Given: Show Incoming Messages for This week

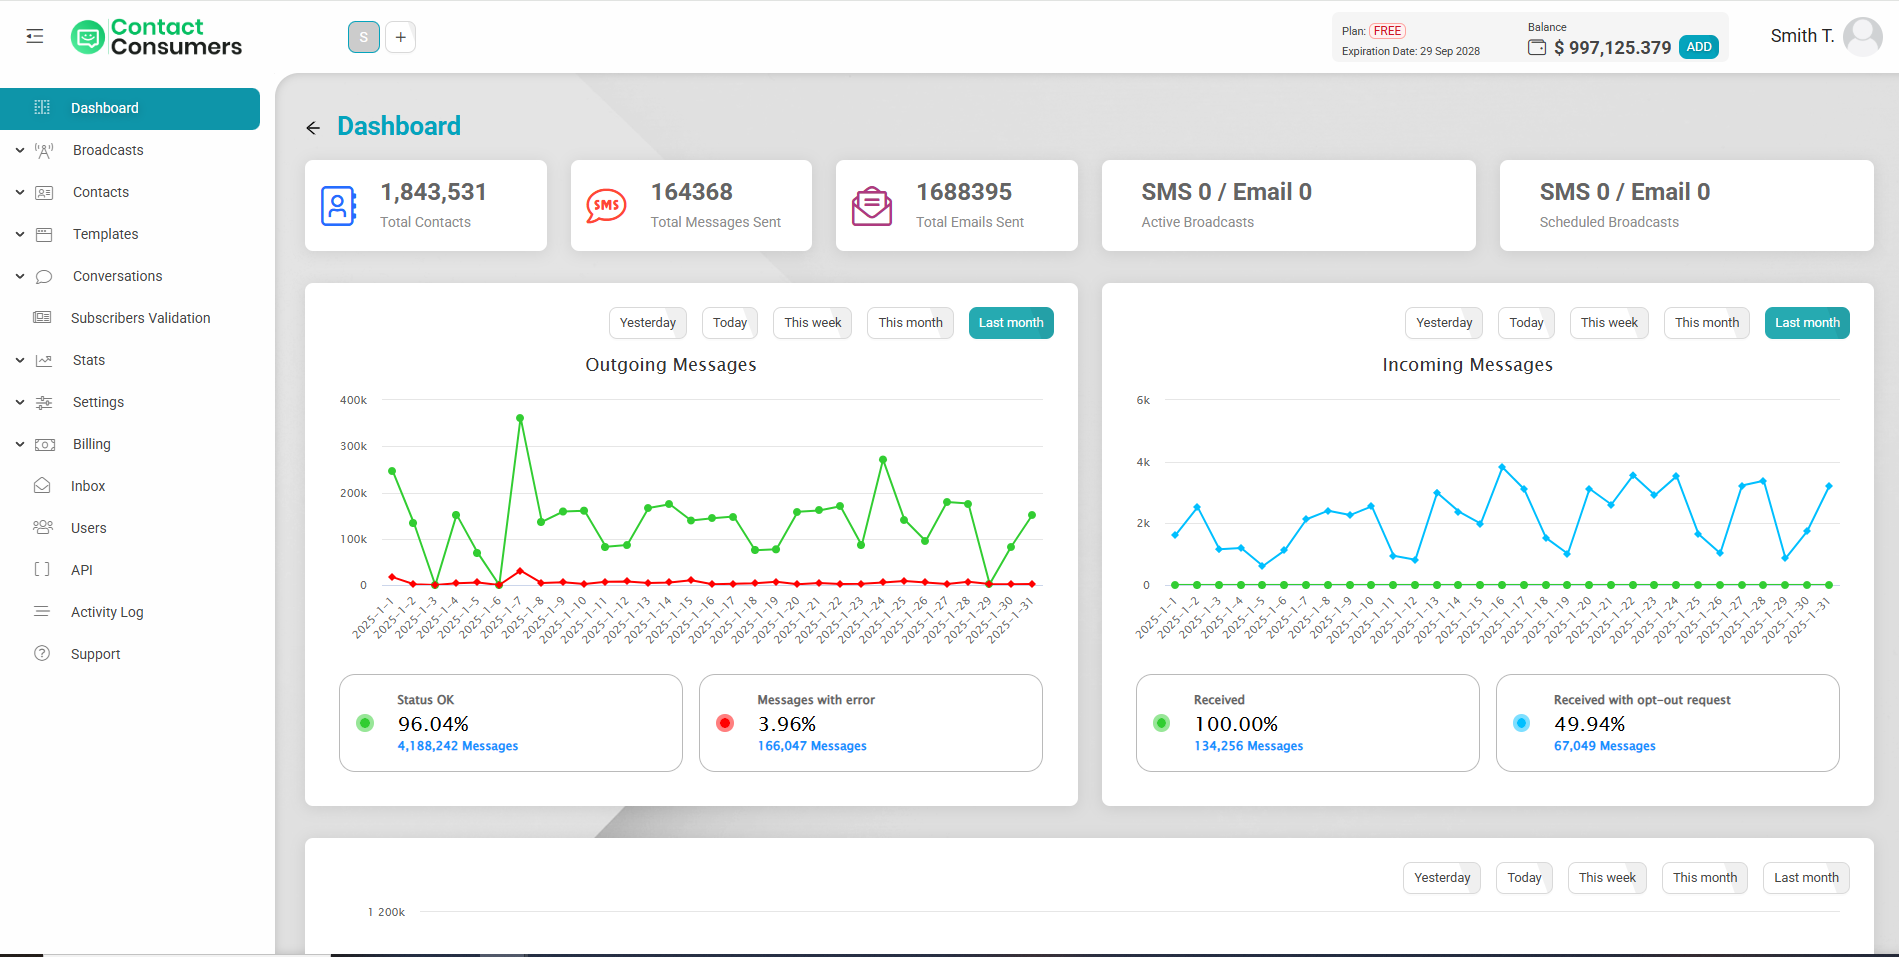Looking at the screenshot, I should click(1609, 323).
